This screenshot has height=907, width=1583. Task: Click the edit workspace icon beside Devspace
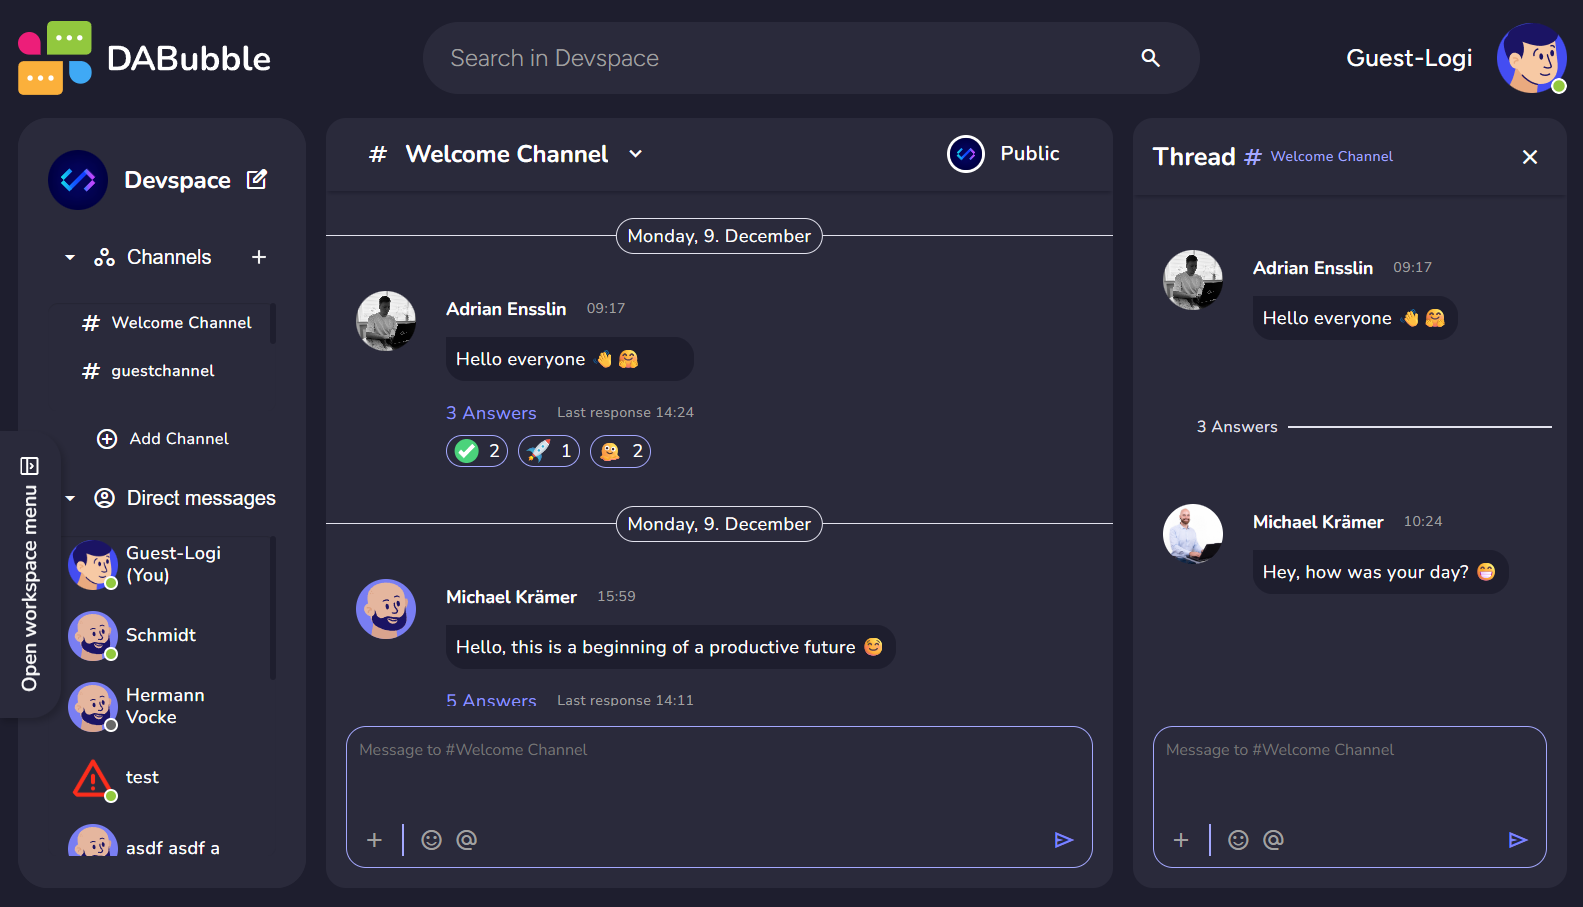pyautogui.click(x=257, y=179)
